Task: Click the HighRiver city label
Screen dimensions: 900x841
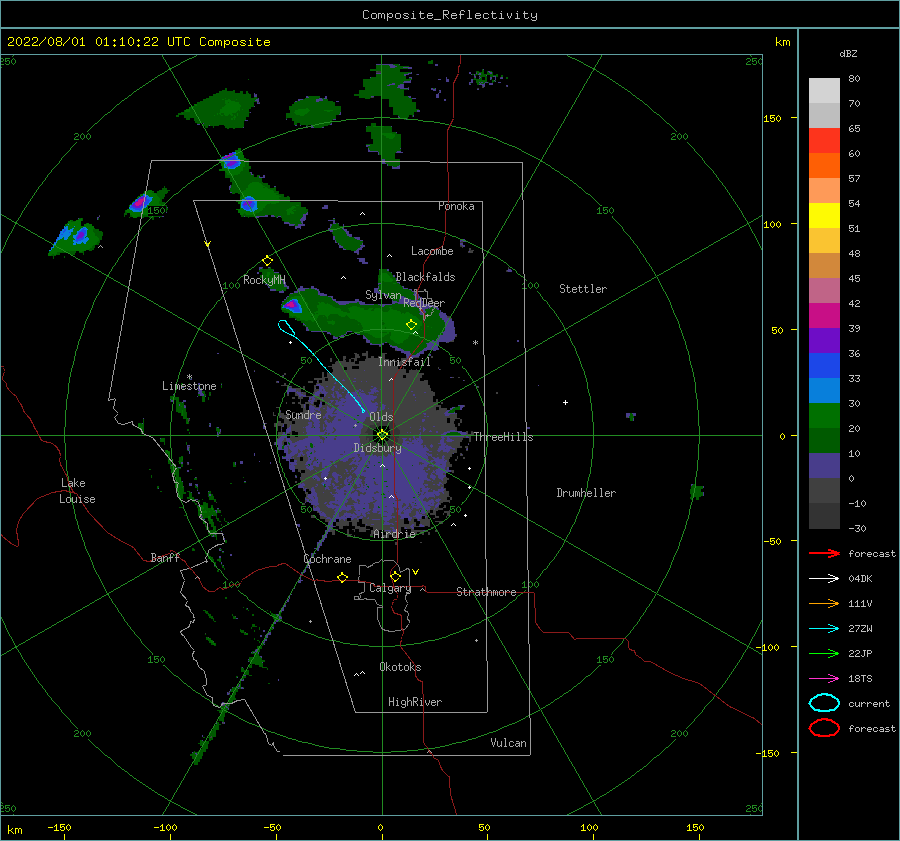Action: coord(415,702)
